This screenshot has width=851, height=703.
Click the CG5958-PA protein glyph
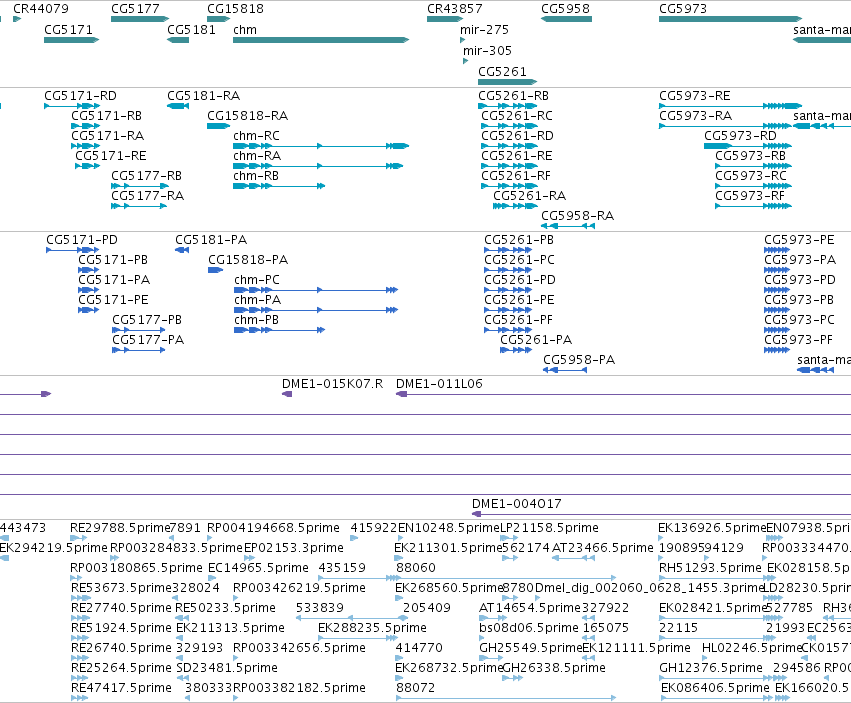565,370
